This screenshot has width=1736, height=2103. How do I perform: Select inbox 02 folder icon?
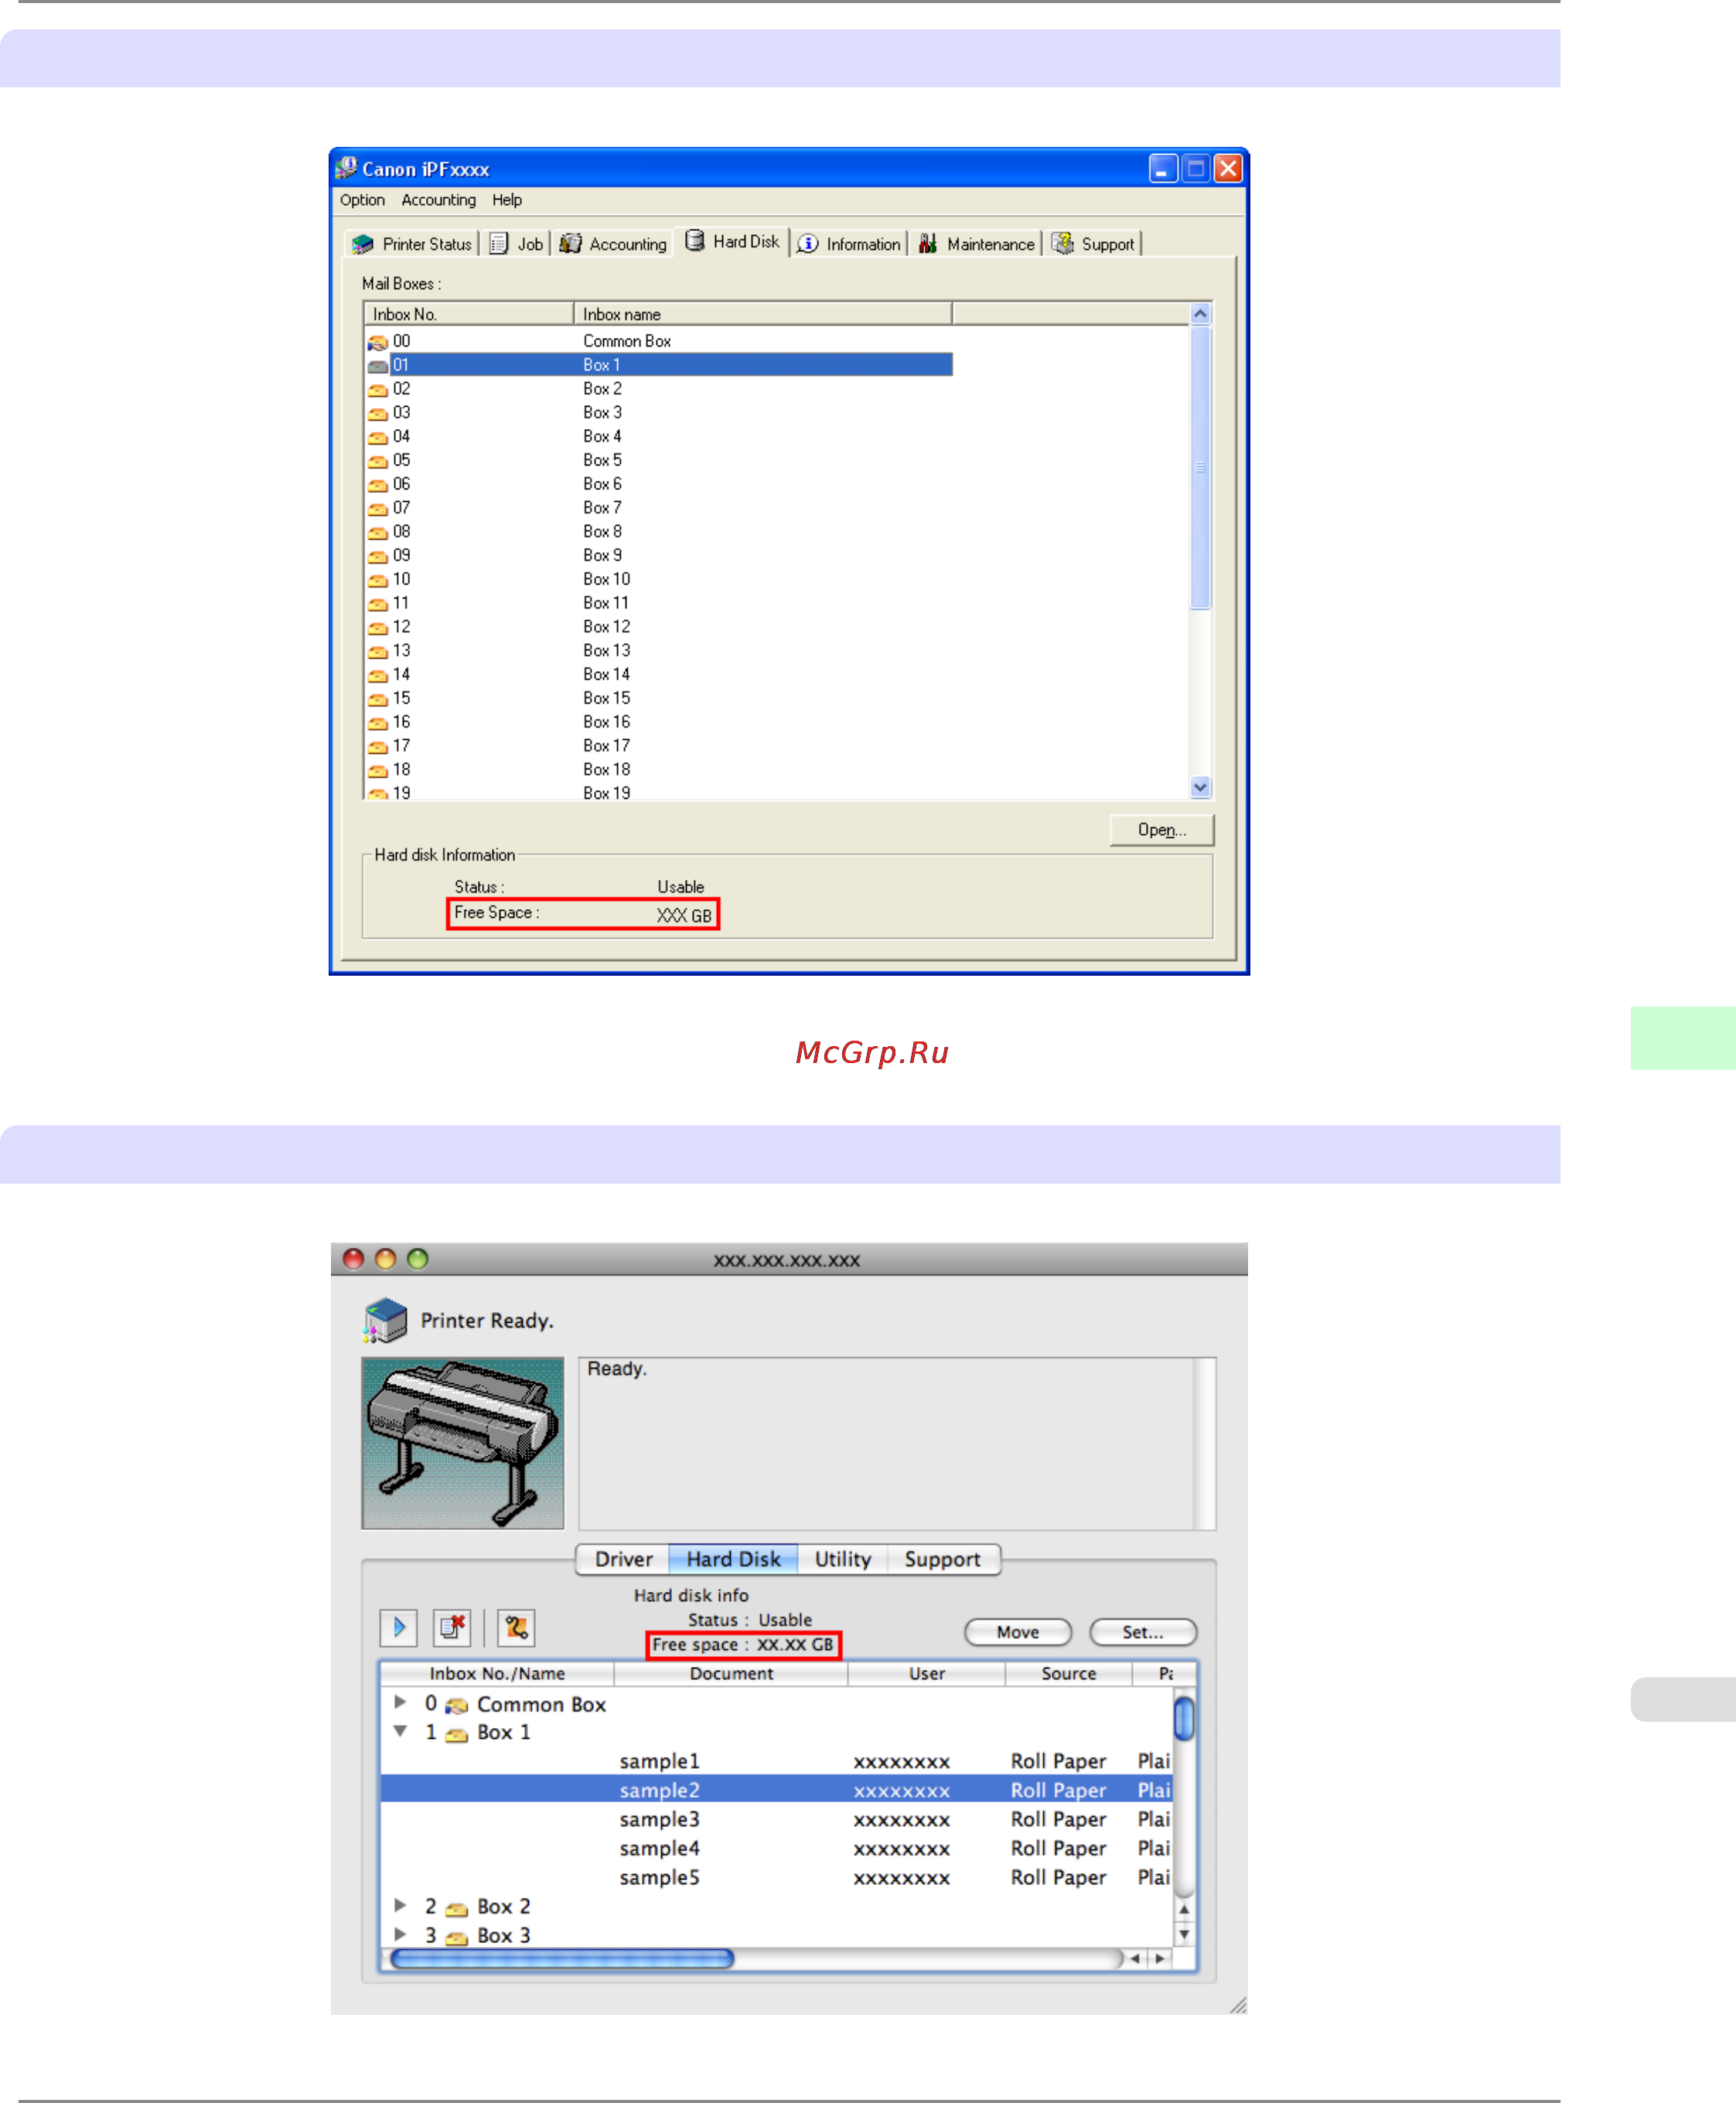tap(377, 390)
